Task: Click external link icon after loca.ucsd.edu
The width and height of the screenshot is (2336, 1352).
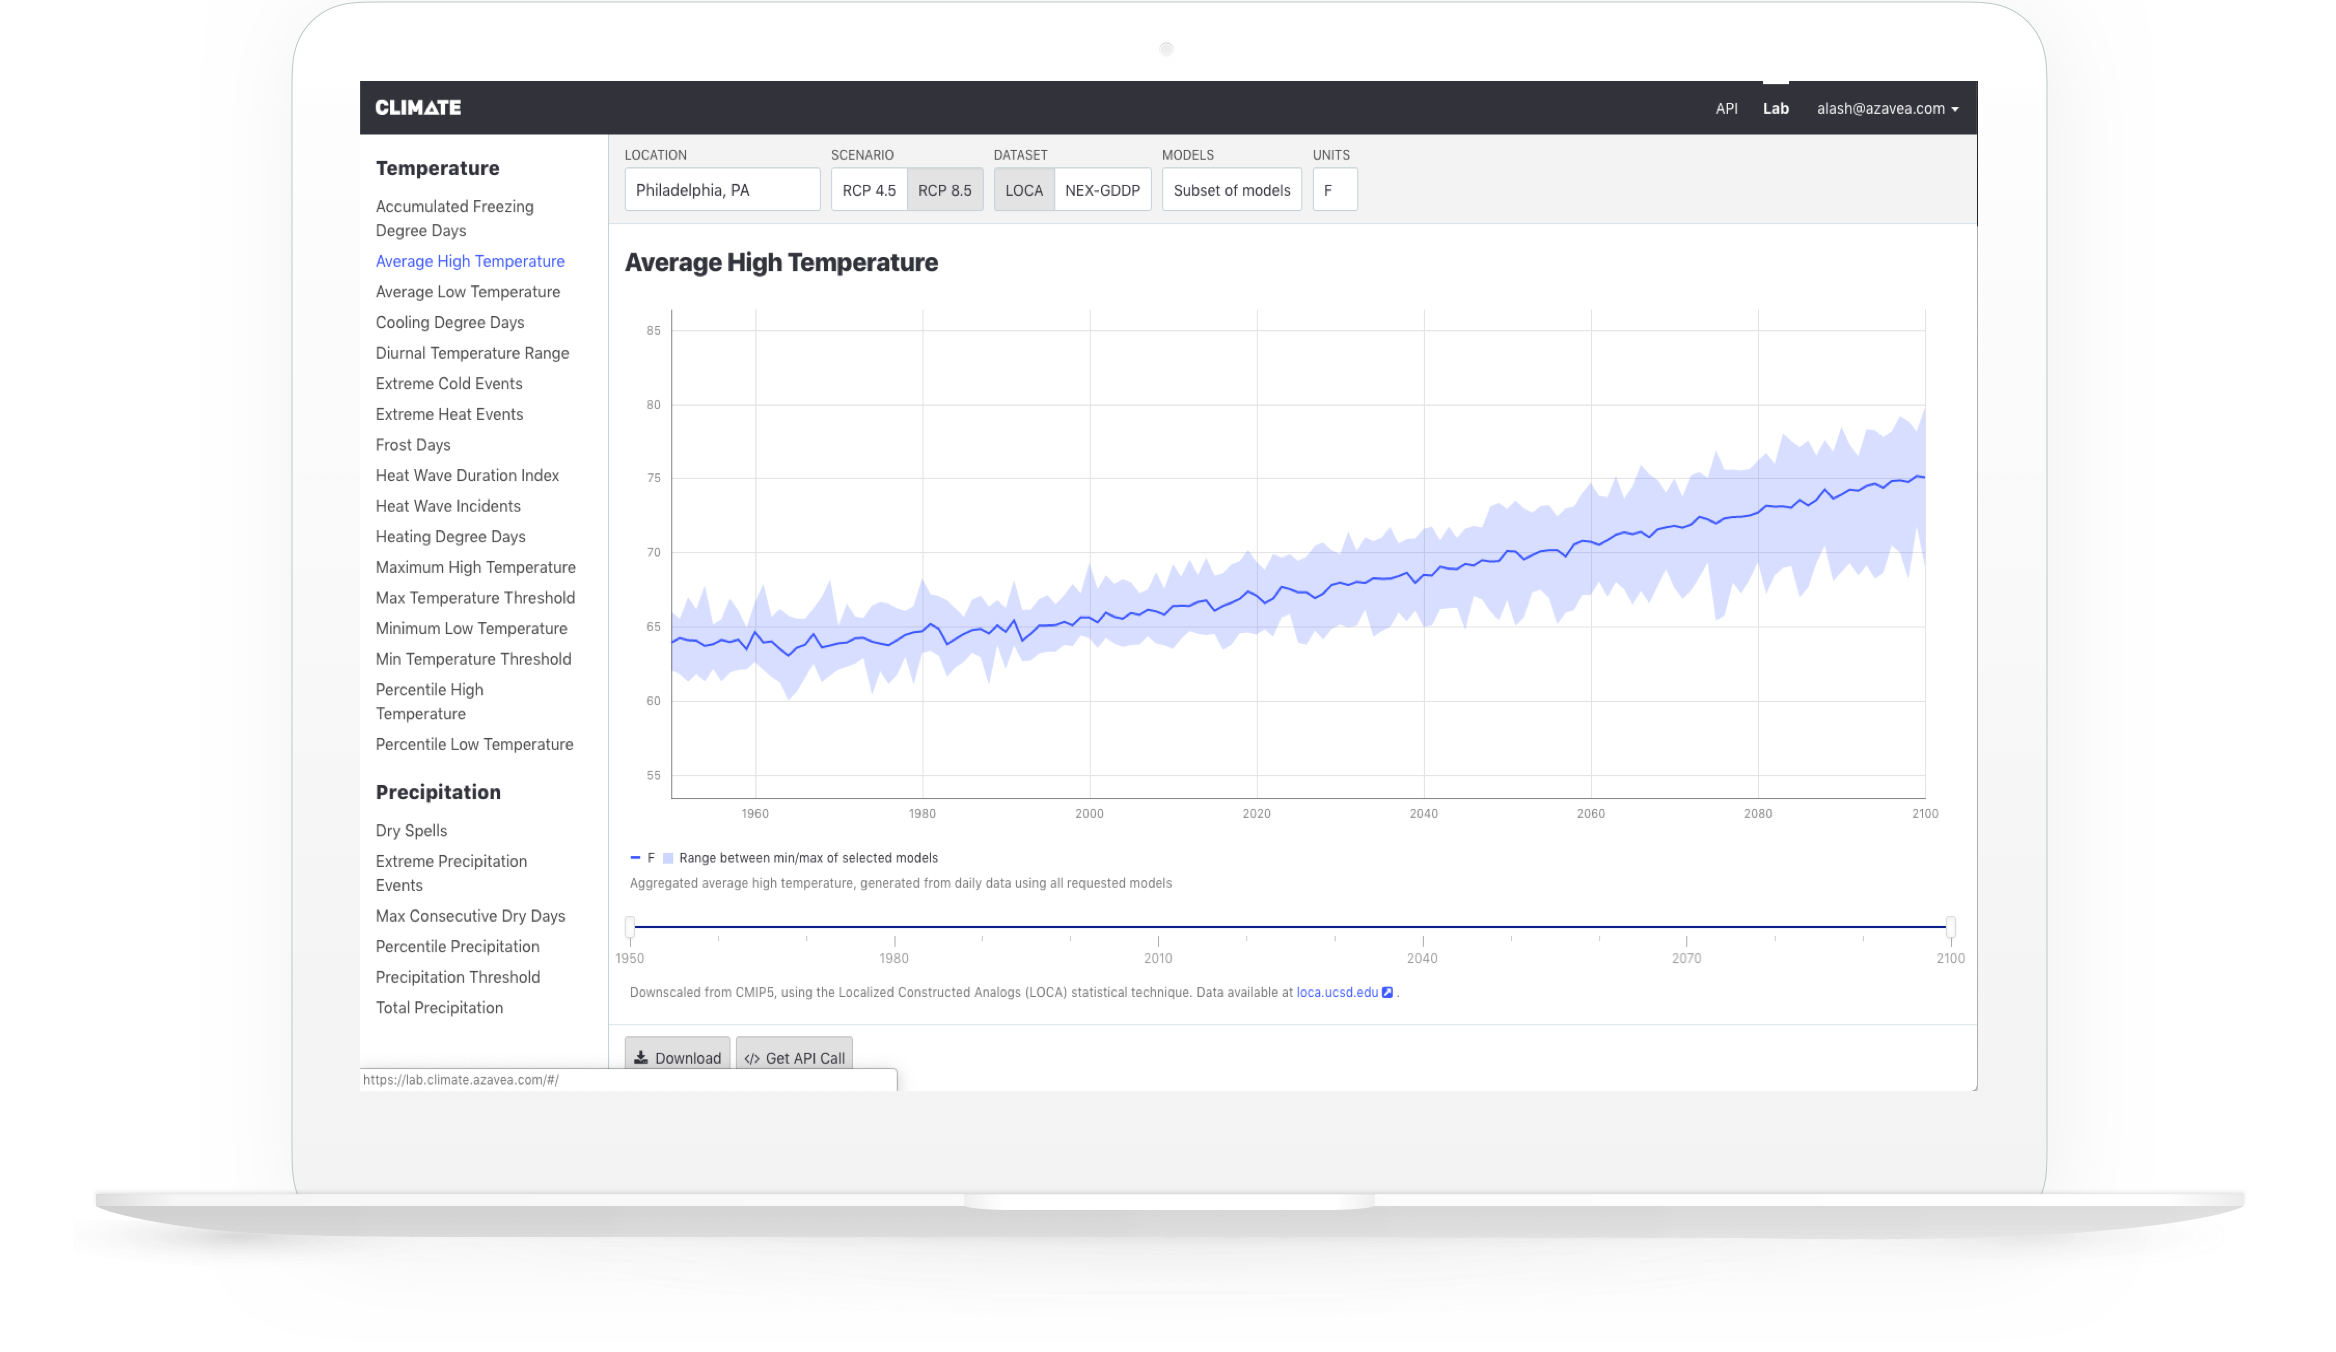Action: click(x=1387, y=992)
